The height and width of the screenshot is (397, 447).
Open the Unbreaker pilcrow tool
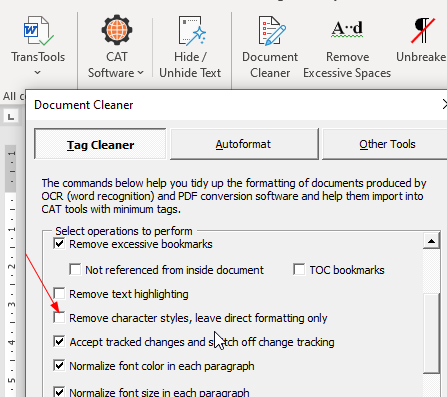coord(422,30)
